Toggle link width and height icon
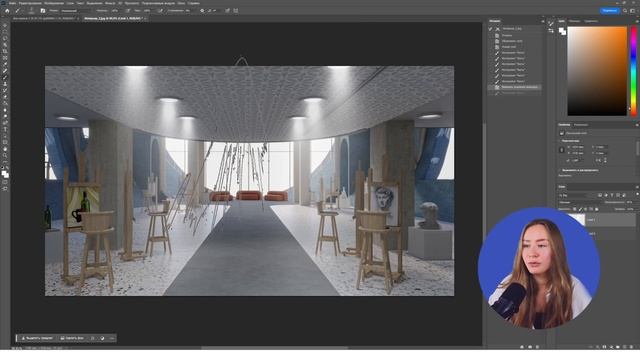The height and width of the screenshot is (360, 640). 562,150
